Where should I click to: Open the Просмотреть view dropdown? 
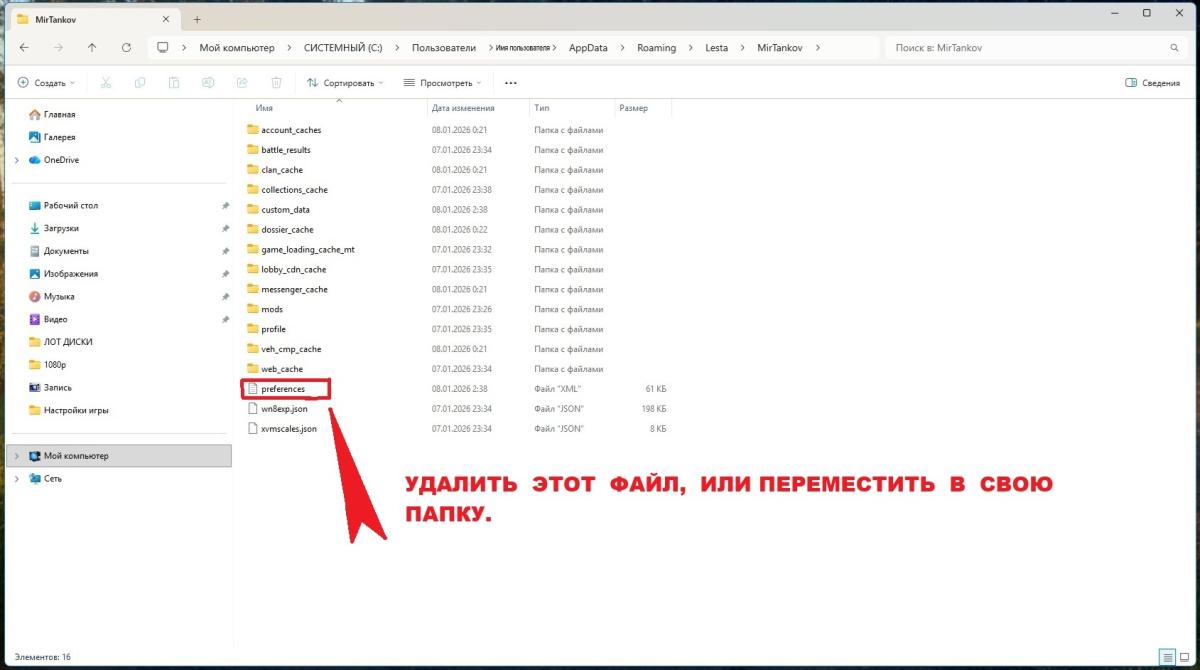pos(442,83)
